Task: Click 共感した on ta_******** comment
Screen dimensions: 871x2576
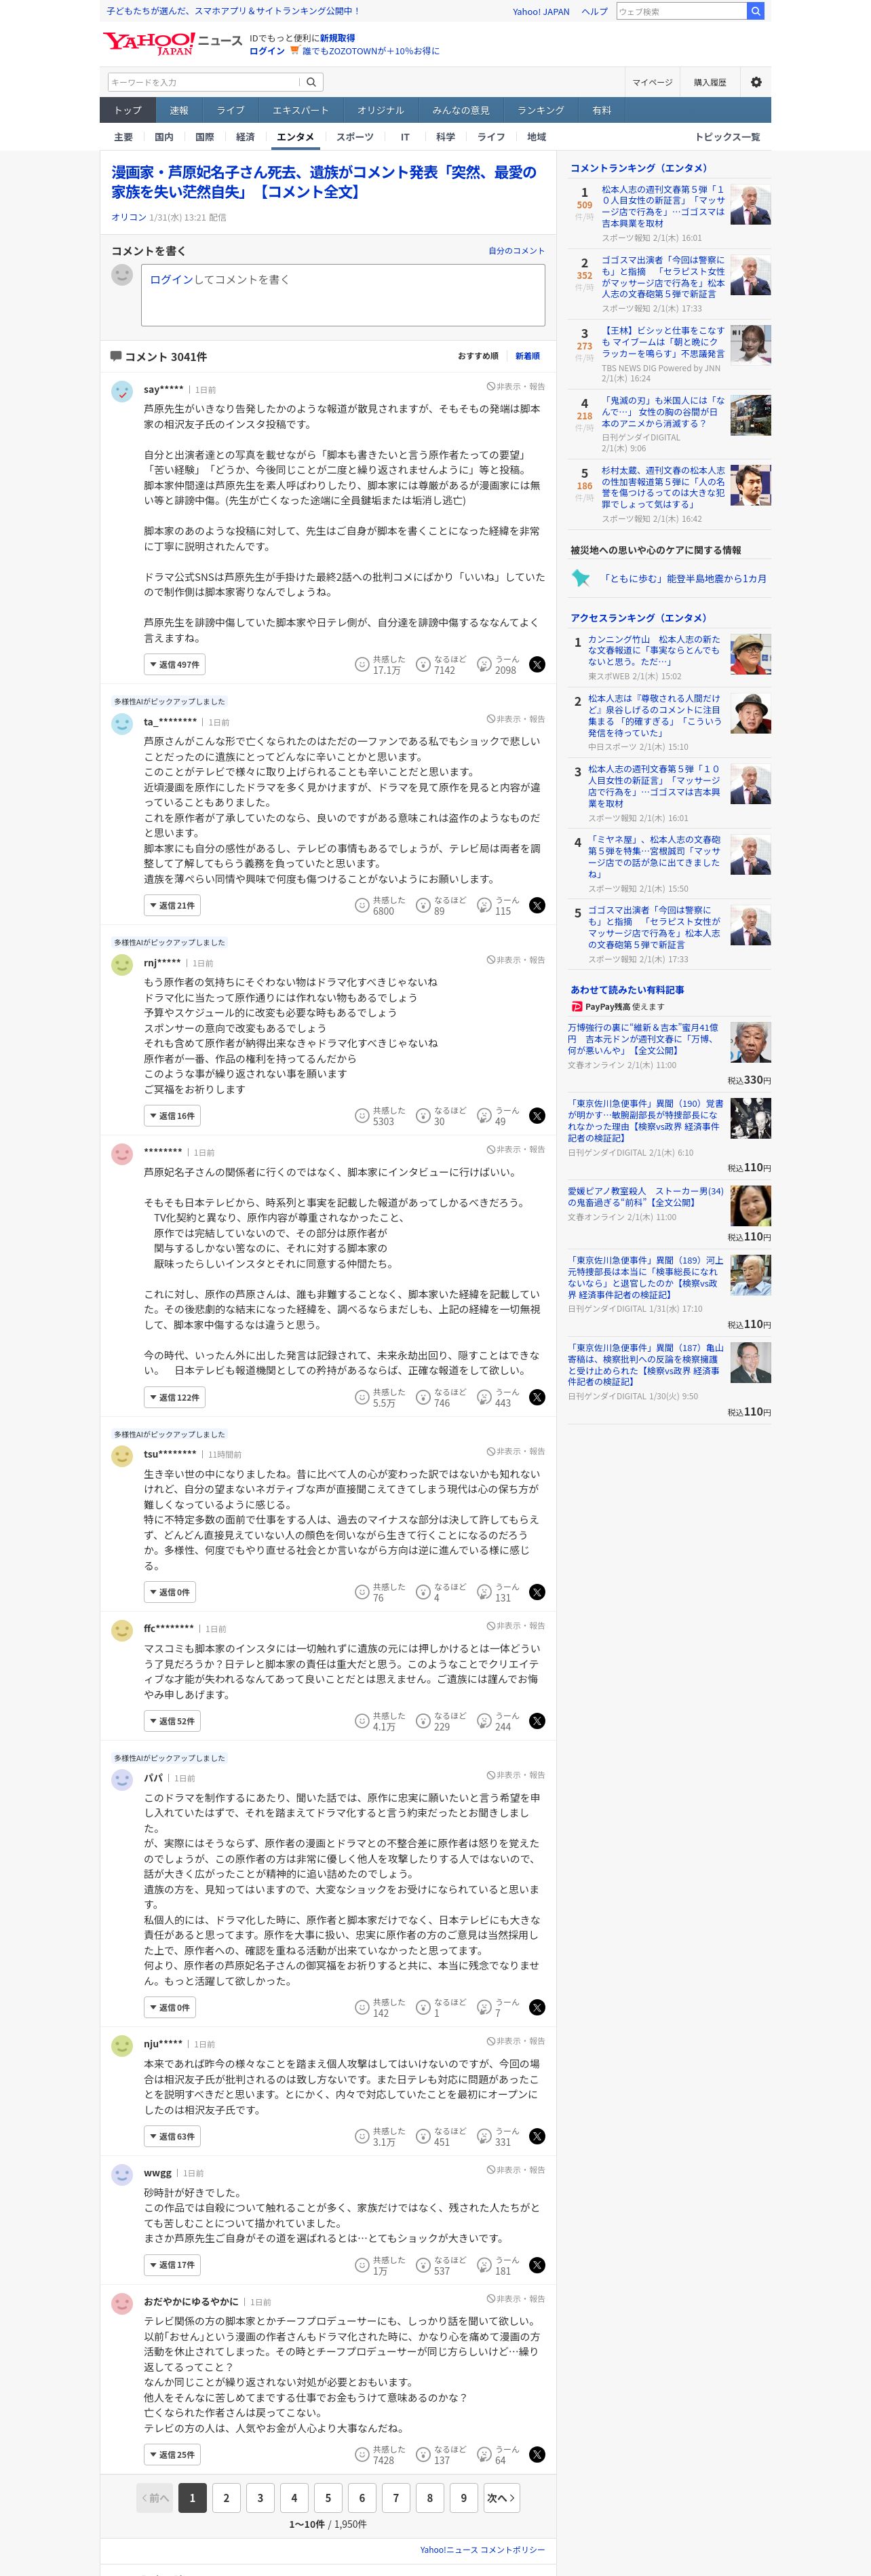Action: (380, 905)
